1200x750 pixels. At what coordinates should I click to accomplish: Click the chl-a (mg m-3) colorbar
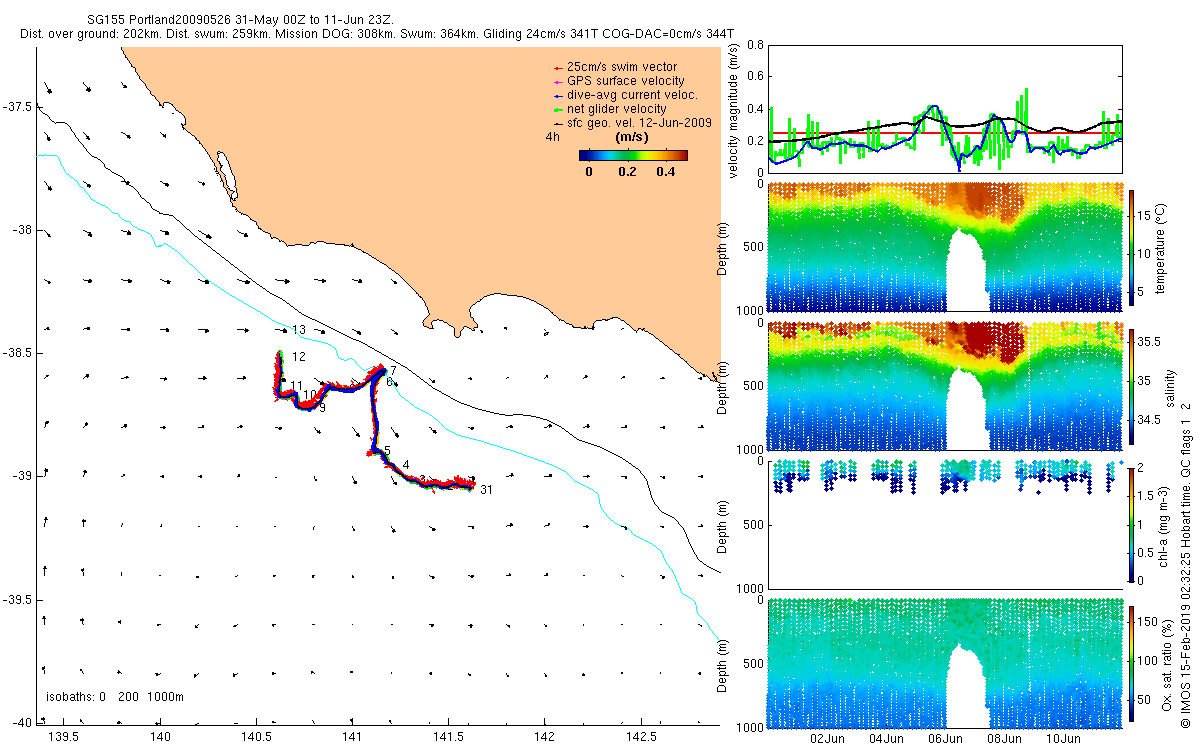1132,523
